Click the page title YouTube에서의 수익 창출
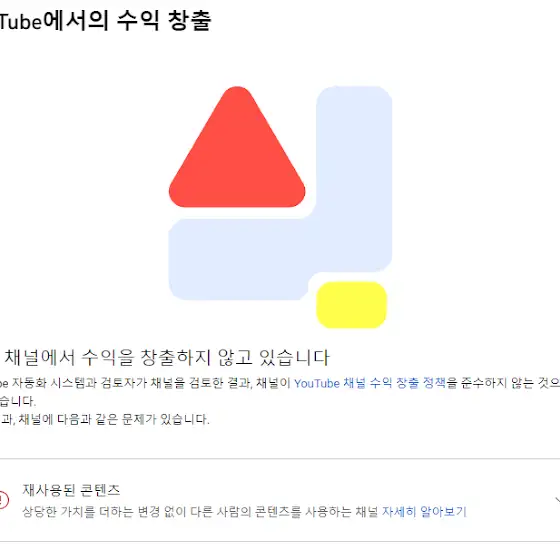 tap(106, 20)
